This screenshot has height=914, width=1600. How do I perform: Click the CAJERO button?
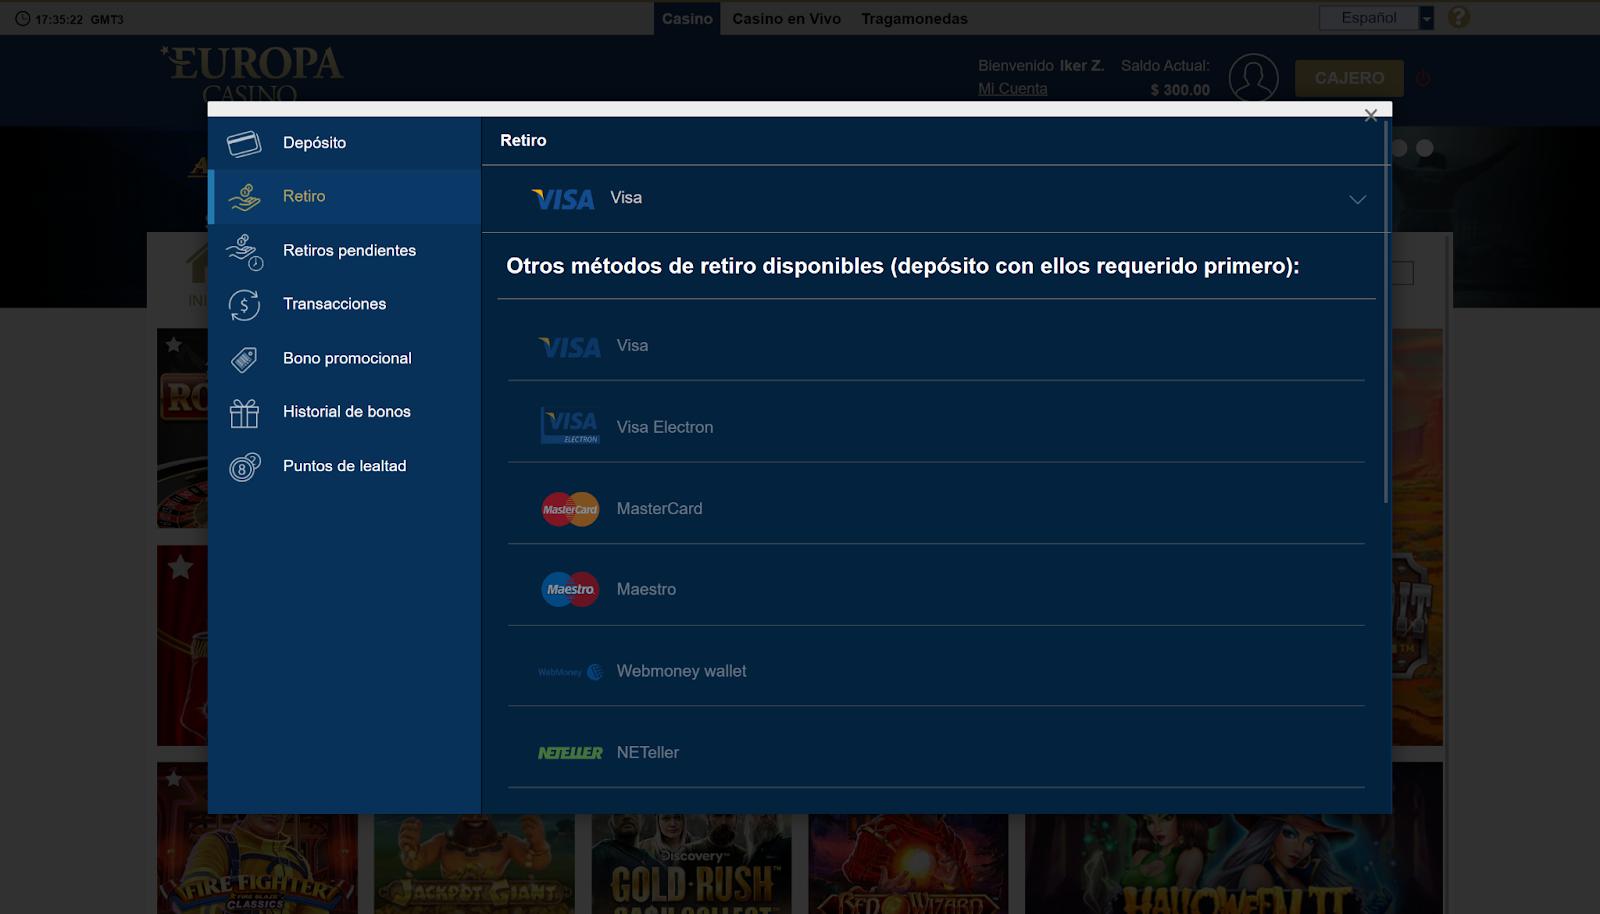1349,78
